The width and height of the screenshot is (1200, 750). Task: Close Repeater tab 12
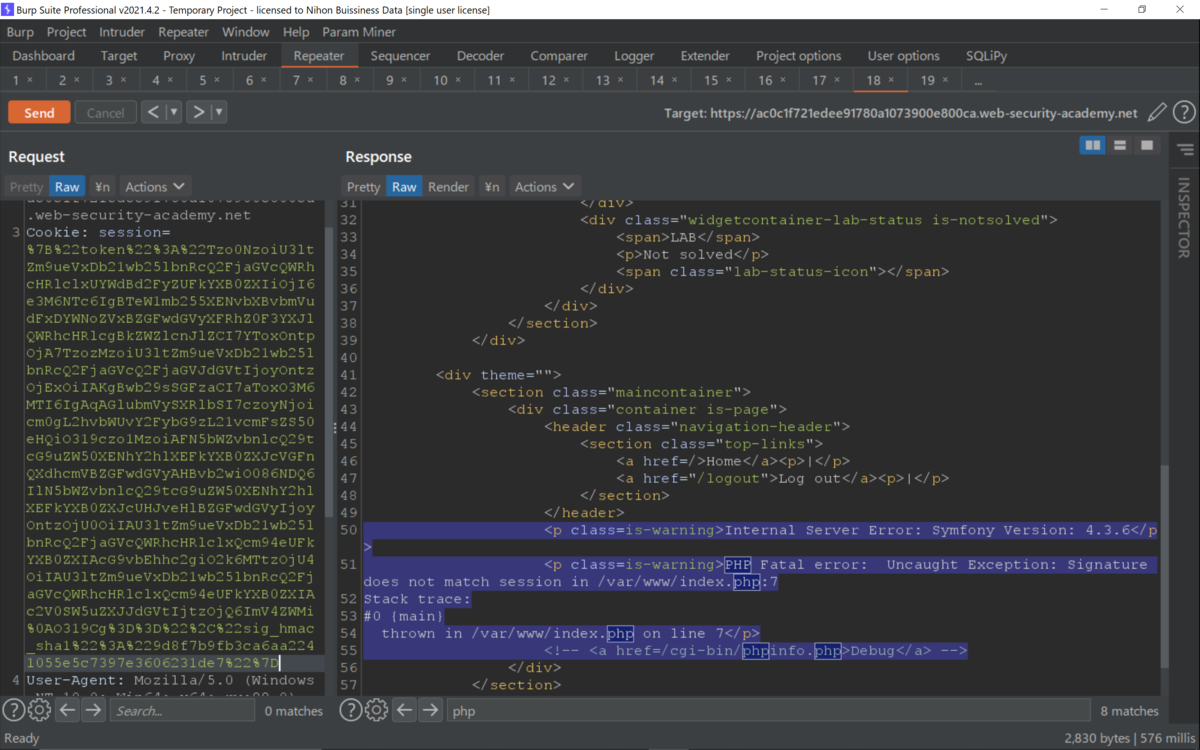tap(567, 80)
